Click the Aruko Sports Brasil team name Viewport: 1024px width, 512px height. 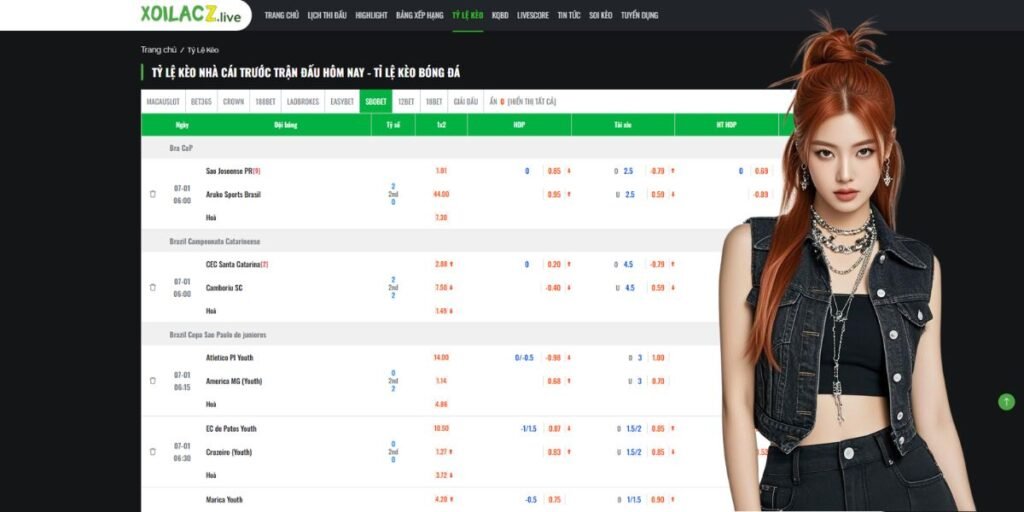pos(233,194)
